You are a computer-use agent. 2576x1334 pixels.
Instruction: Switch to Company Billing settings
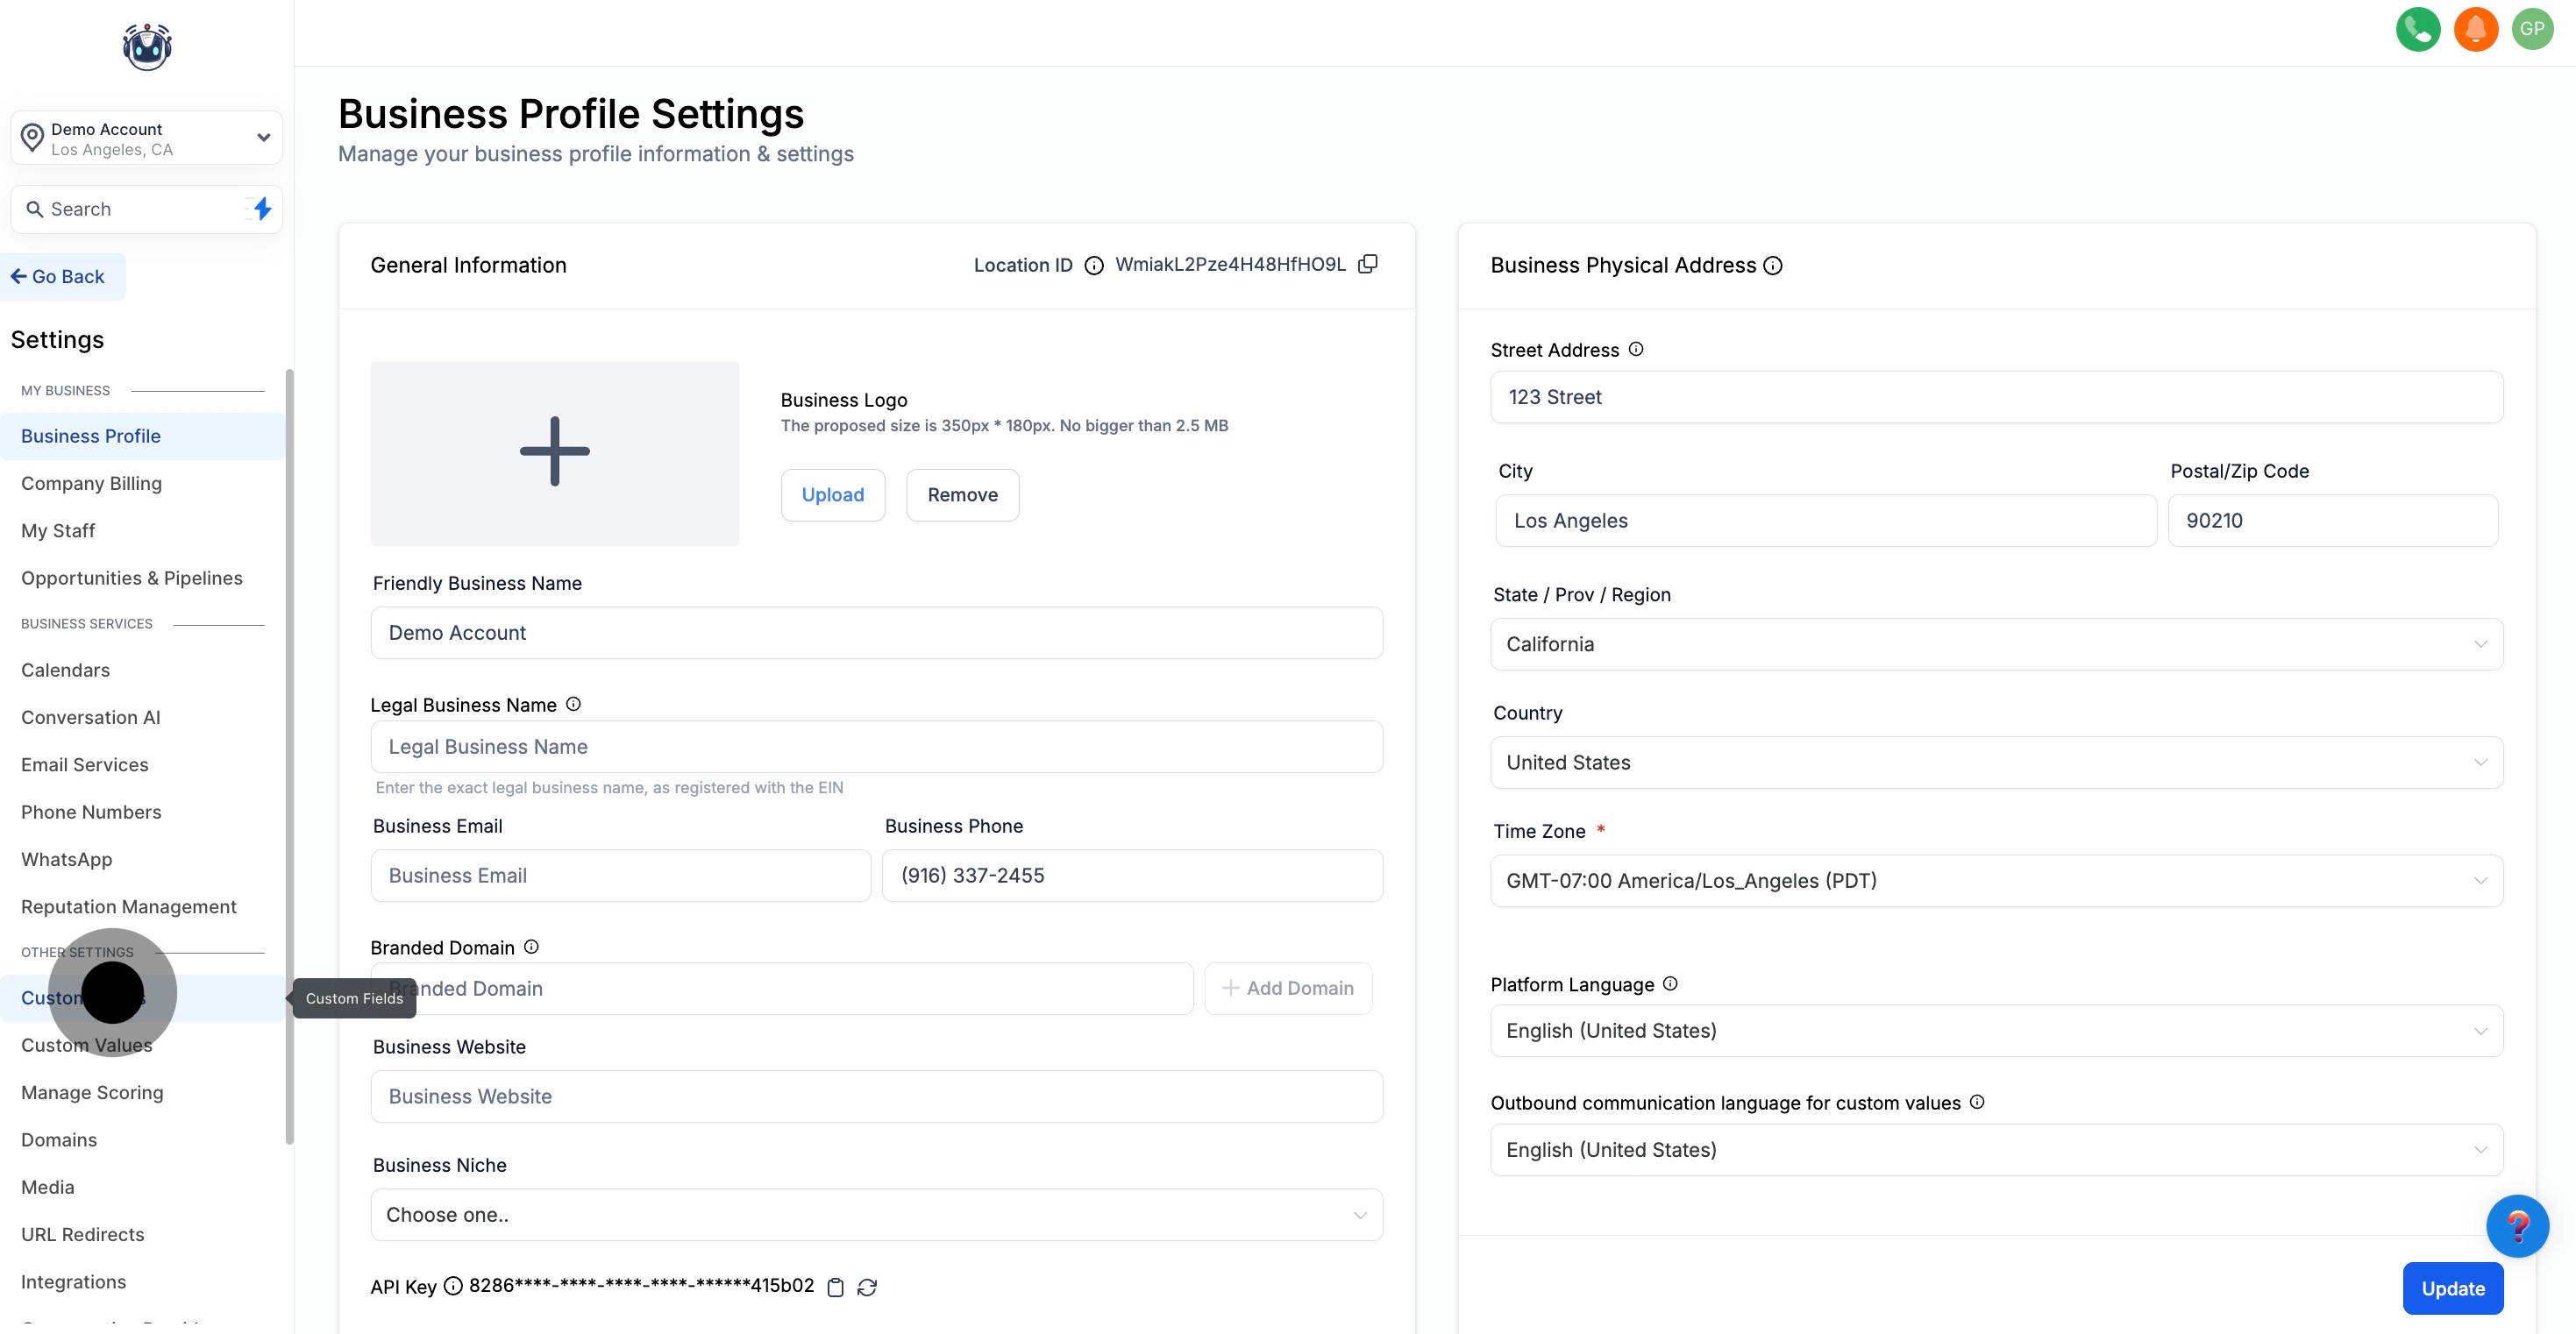91,483
